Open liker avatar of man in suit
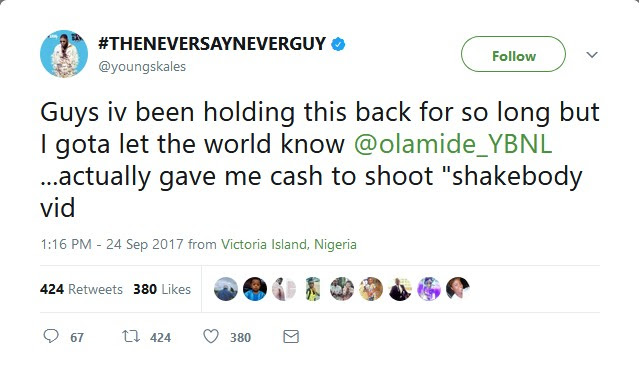The width and height of the screenshot is (639, 372). 400,289
